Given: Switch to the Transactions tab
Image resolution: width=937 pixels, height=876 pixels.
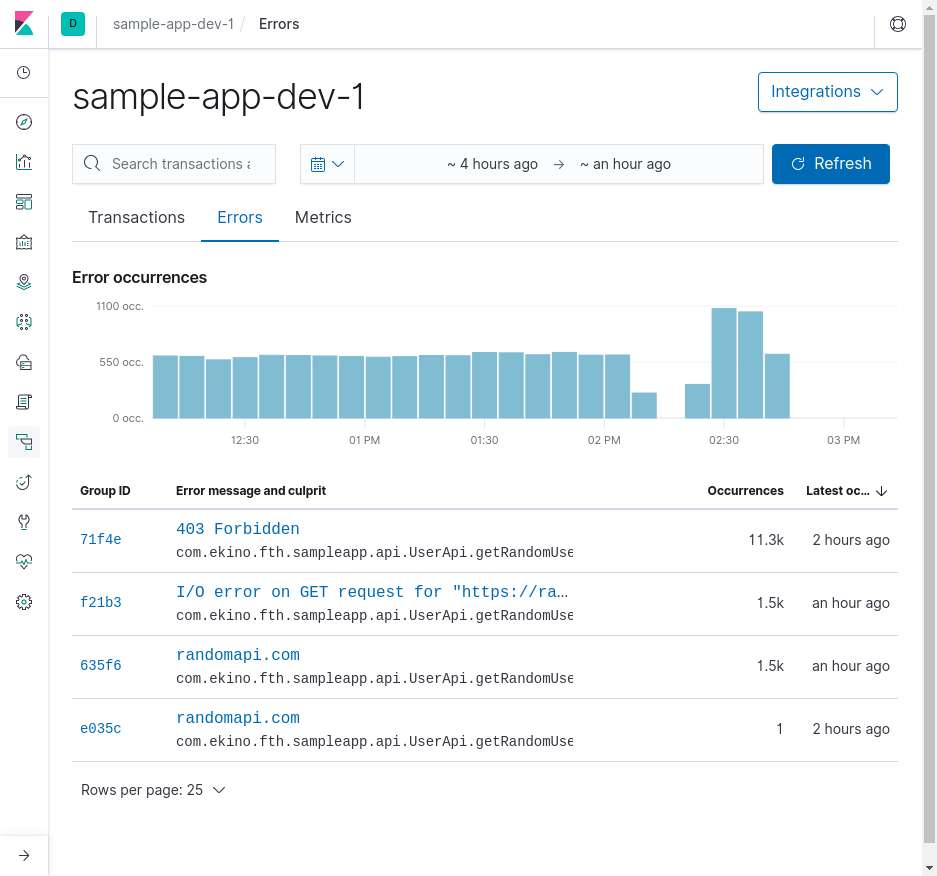Looking at the screenshot, I should click(137, 218).
